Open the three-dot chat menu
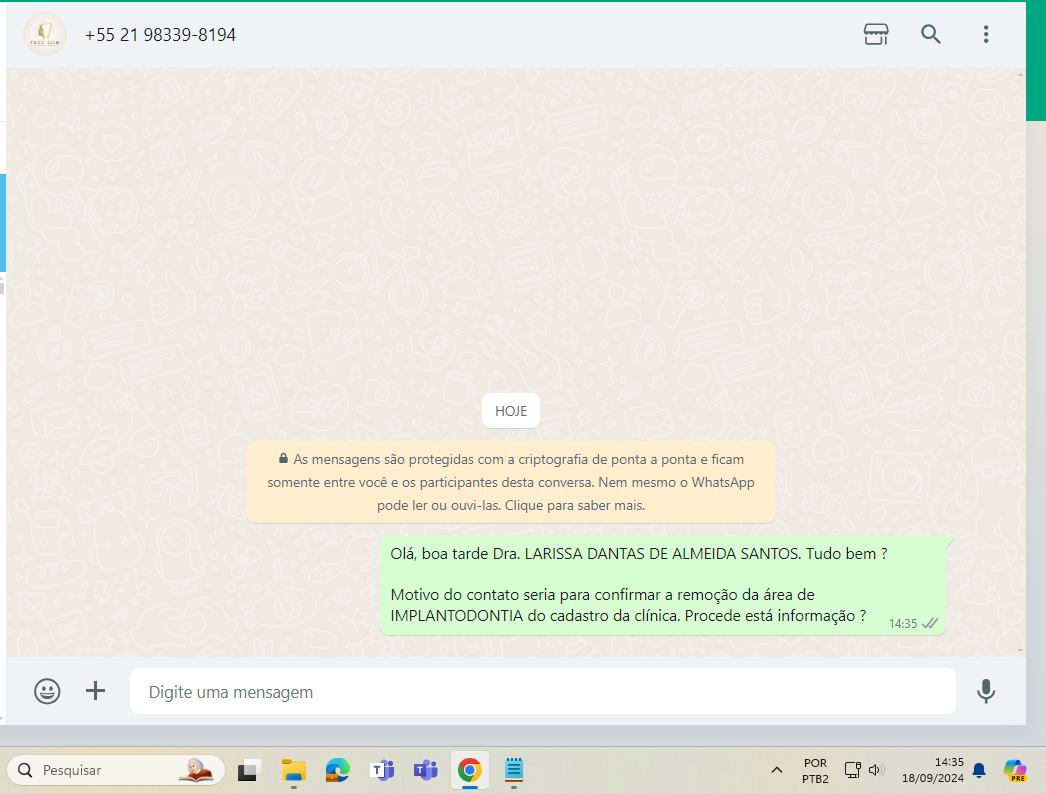This screenshot has width=1046, height=793. point(986,34)
